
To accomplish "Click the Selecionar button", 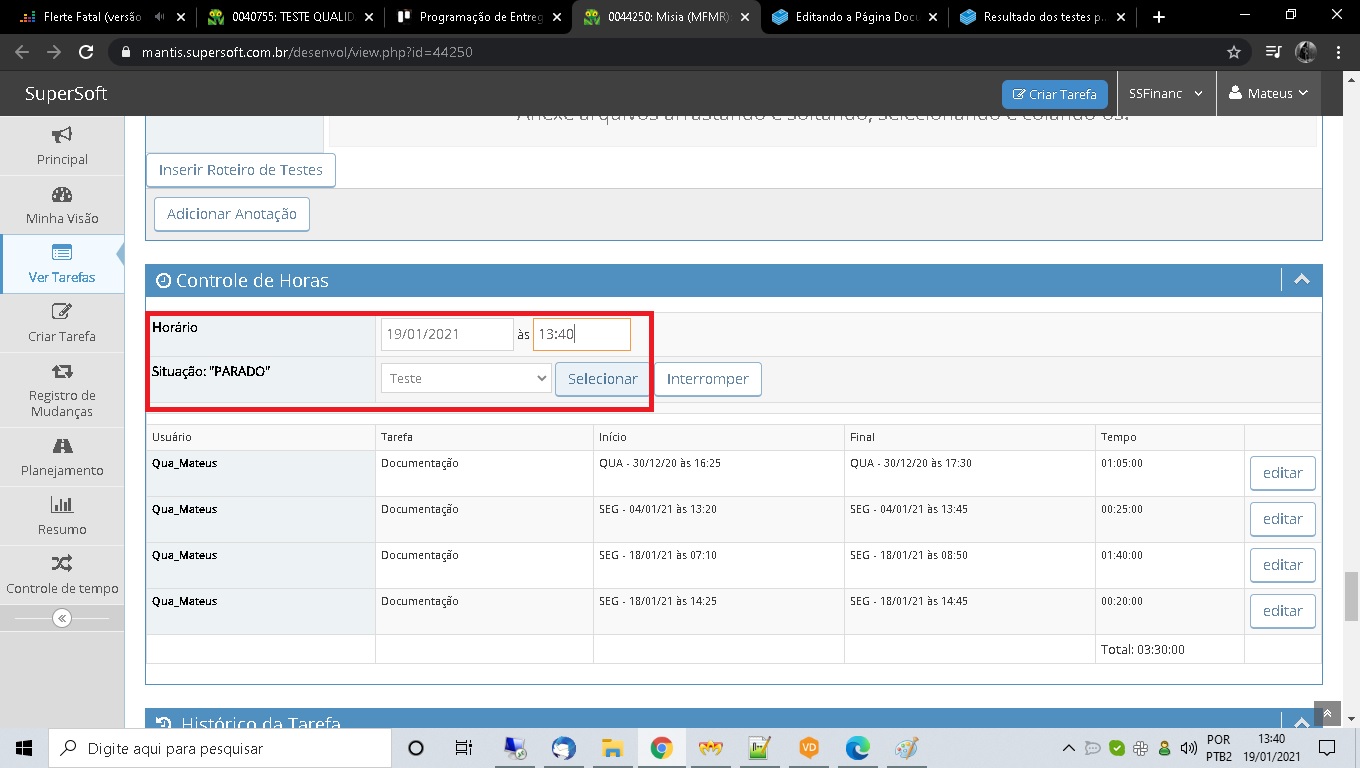I will [602, 379].
